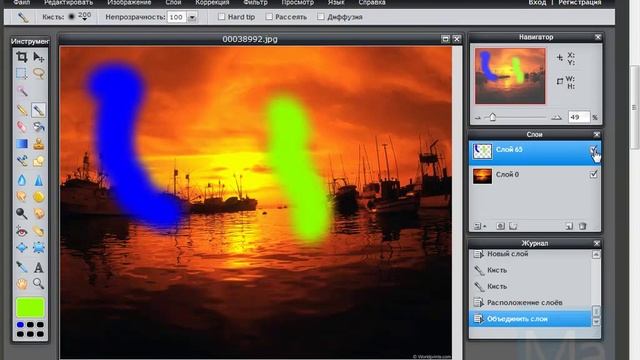Open the Язык menu
Viewport: 640px width, 360px height.
336,2
